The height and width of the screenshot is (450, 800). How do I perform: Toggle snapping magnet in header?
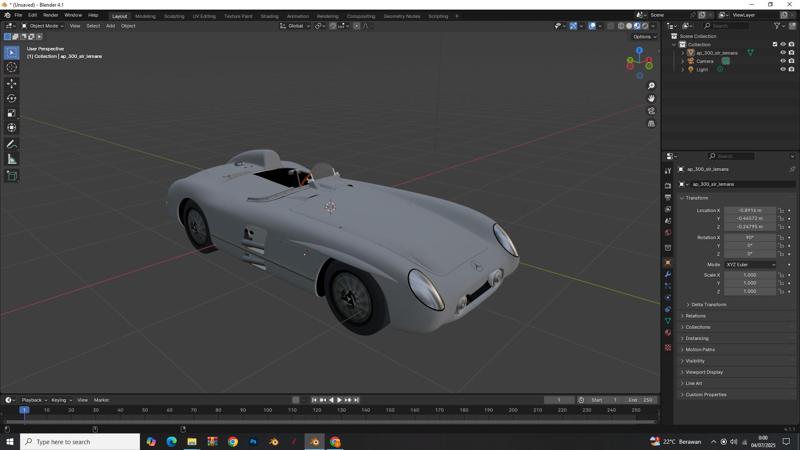point(333,26)
